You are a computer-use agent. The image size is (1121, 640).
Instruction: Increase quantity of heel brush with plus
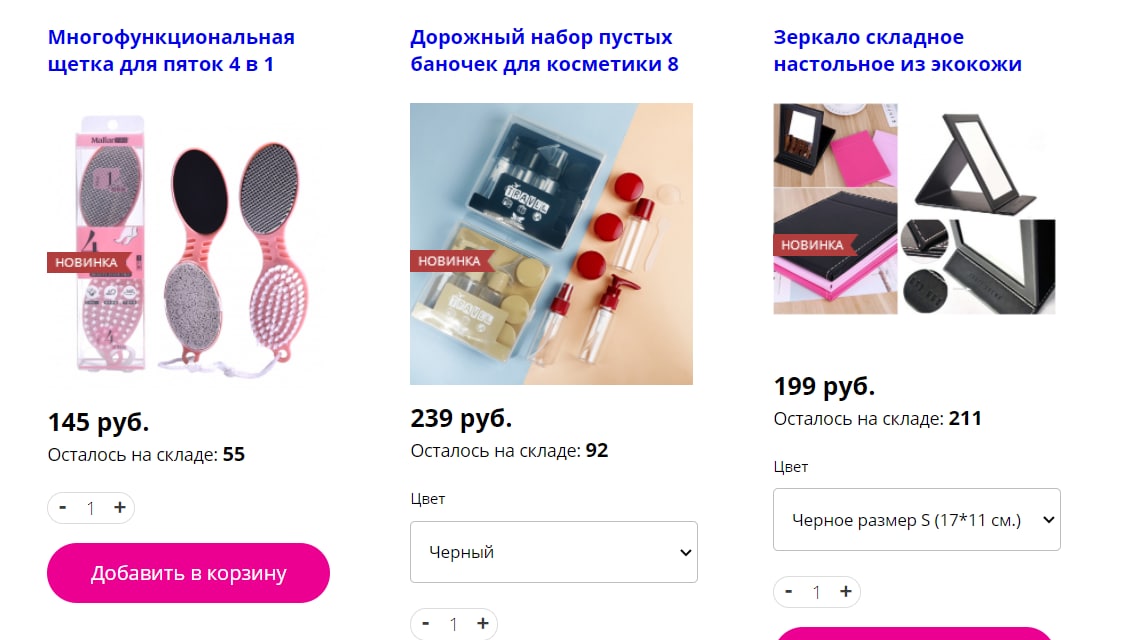[x=119, y=508]
